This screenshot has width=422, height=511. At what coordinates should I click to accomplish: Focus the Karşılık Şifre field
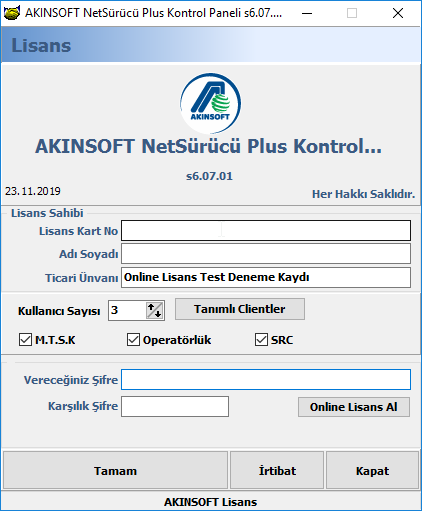coord(175,406)
